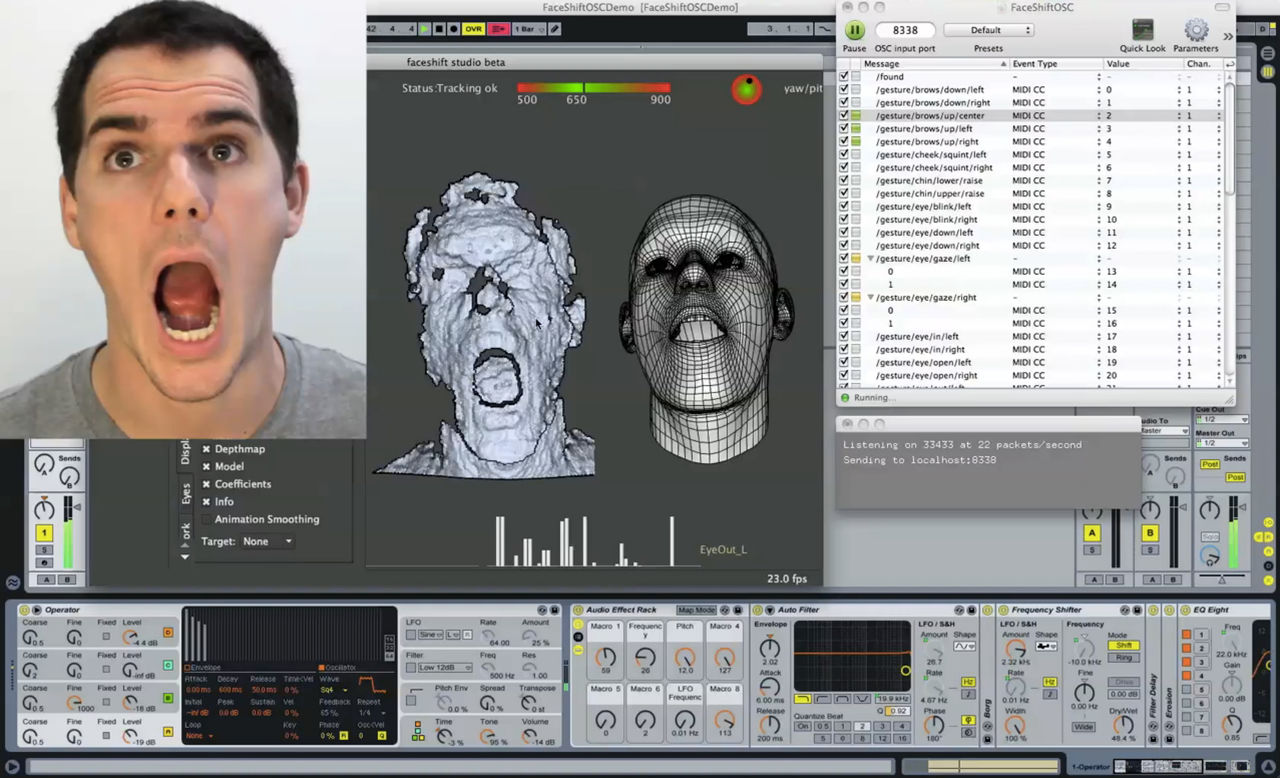
Task: Open the Target: None dropdown in faceshift
Action: pyautogui.click(x=266, y=540)
